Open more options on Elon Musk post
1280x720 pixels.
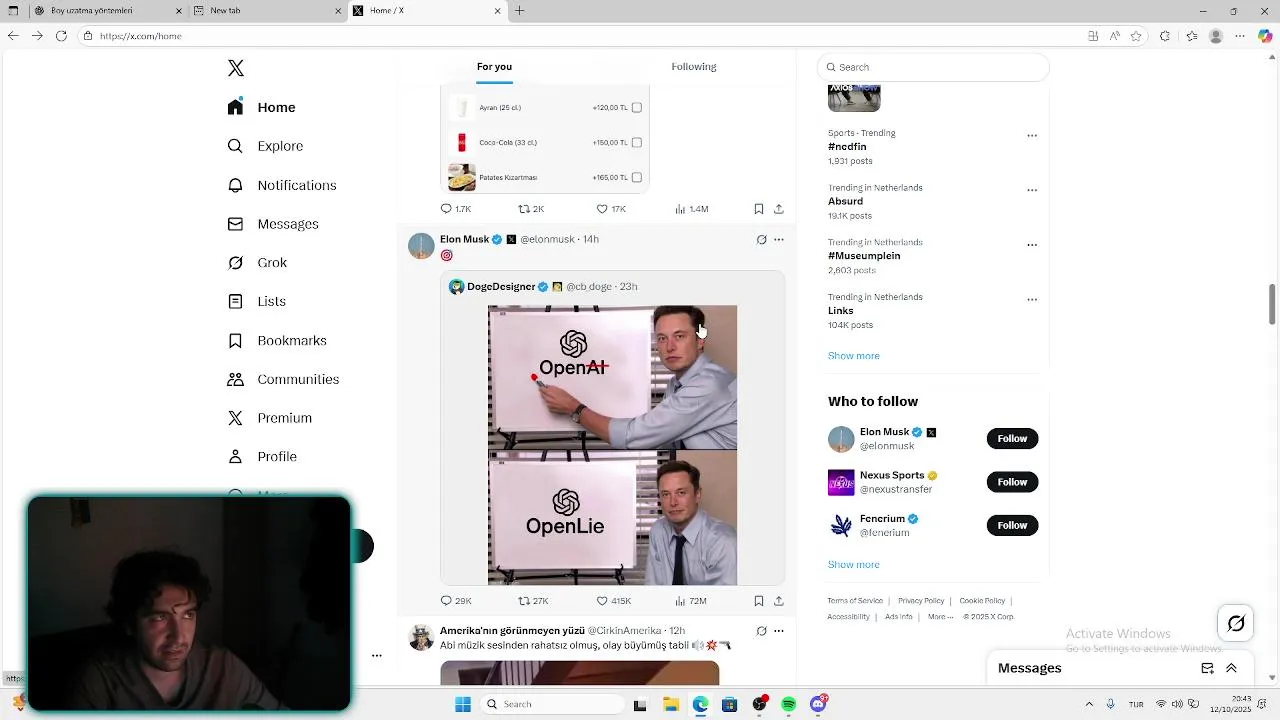pos(779,240)
